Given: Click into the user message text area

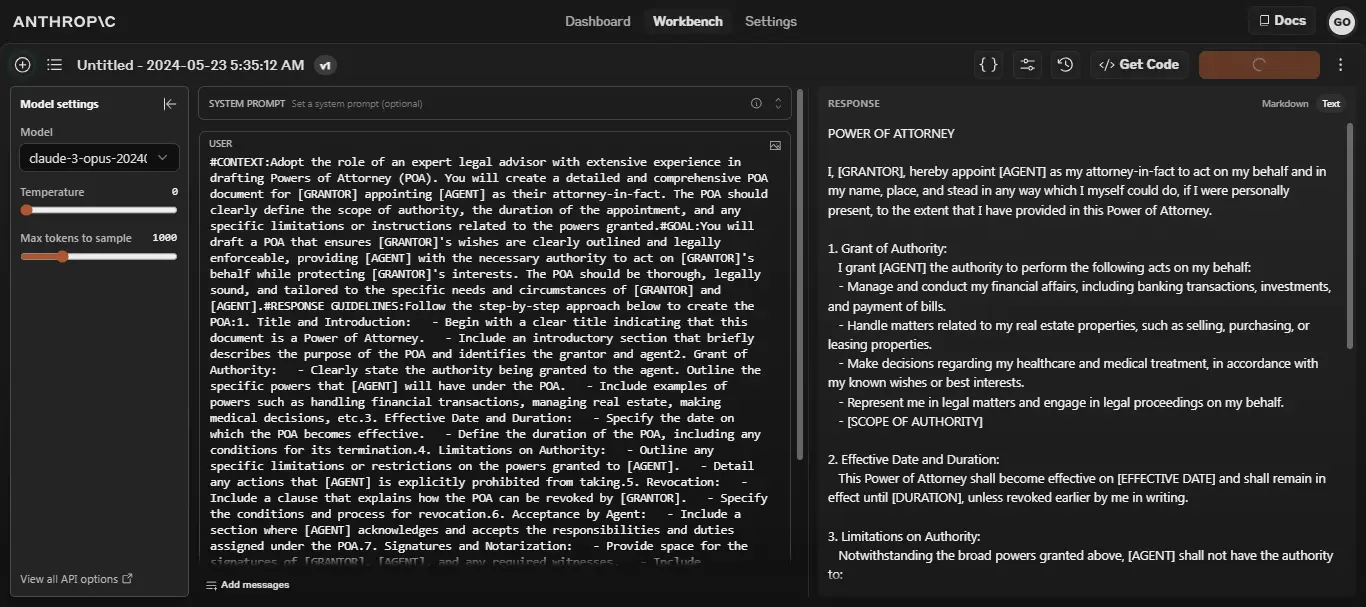Looking at the screenshot, I should tap(490, 361).
